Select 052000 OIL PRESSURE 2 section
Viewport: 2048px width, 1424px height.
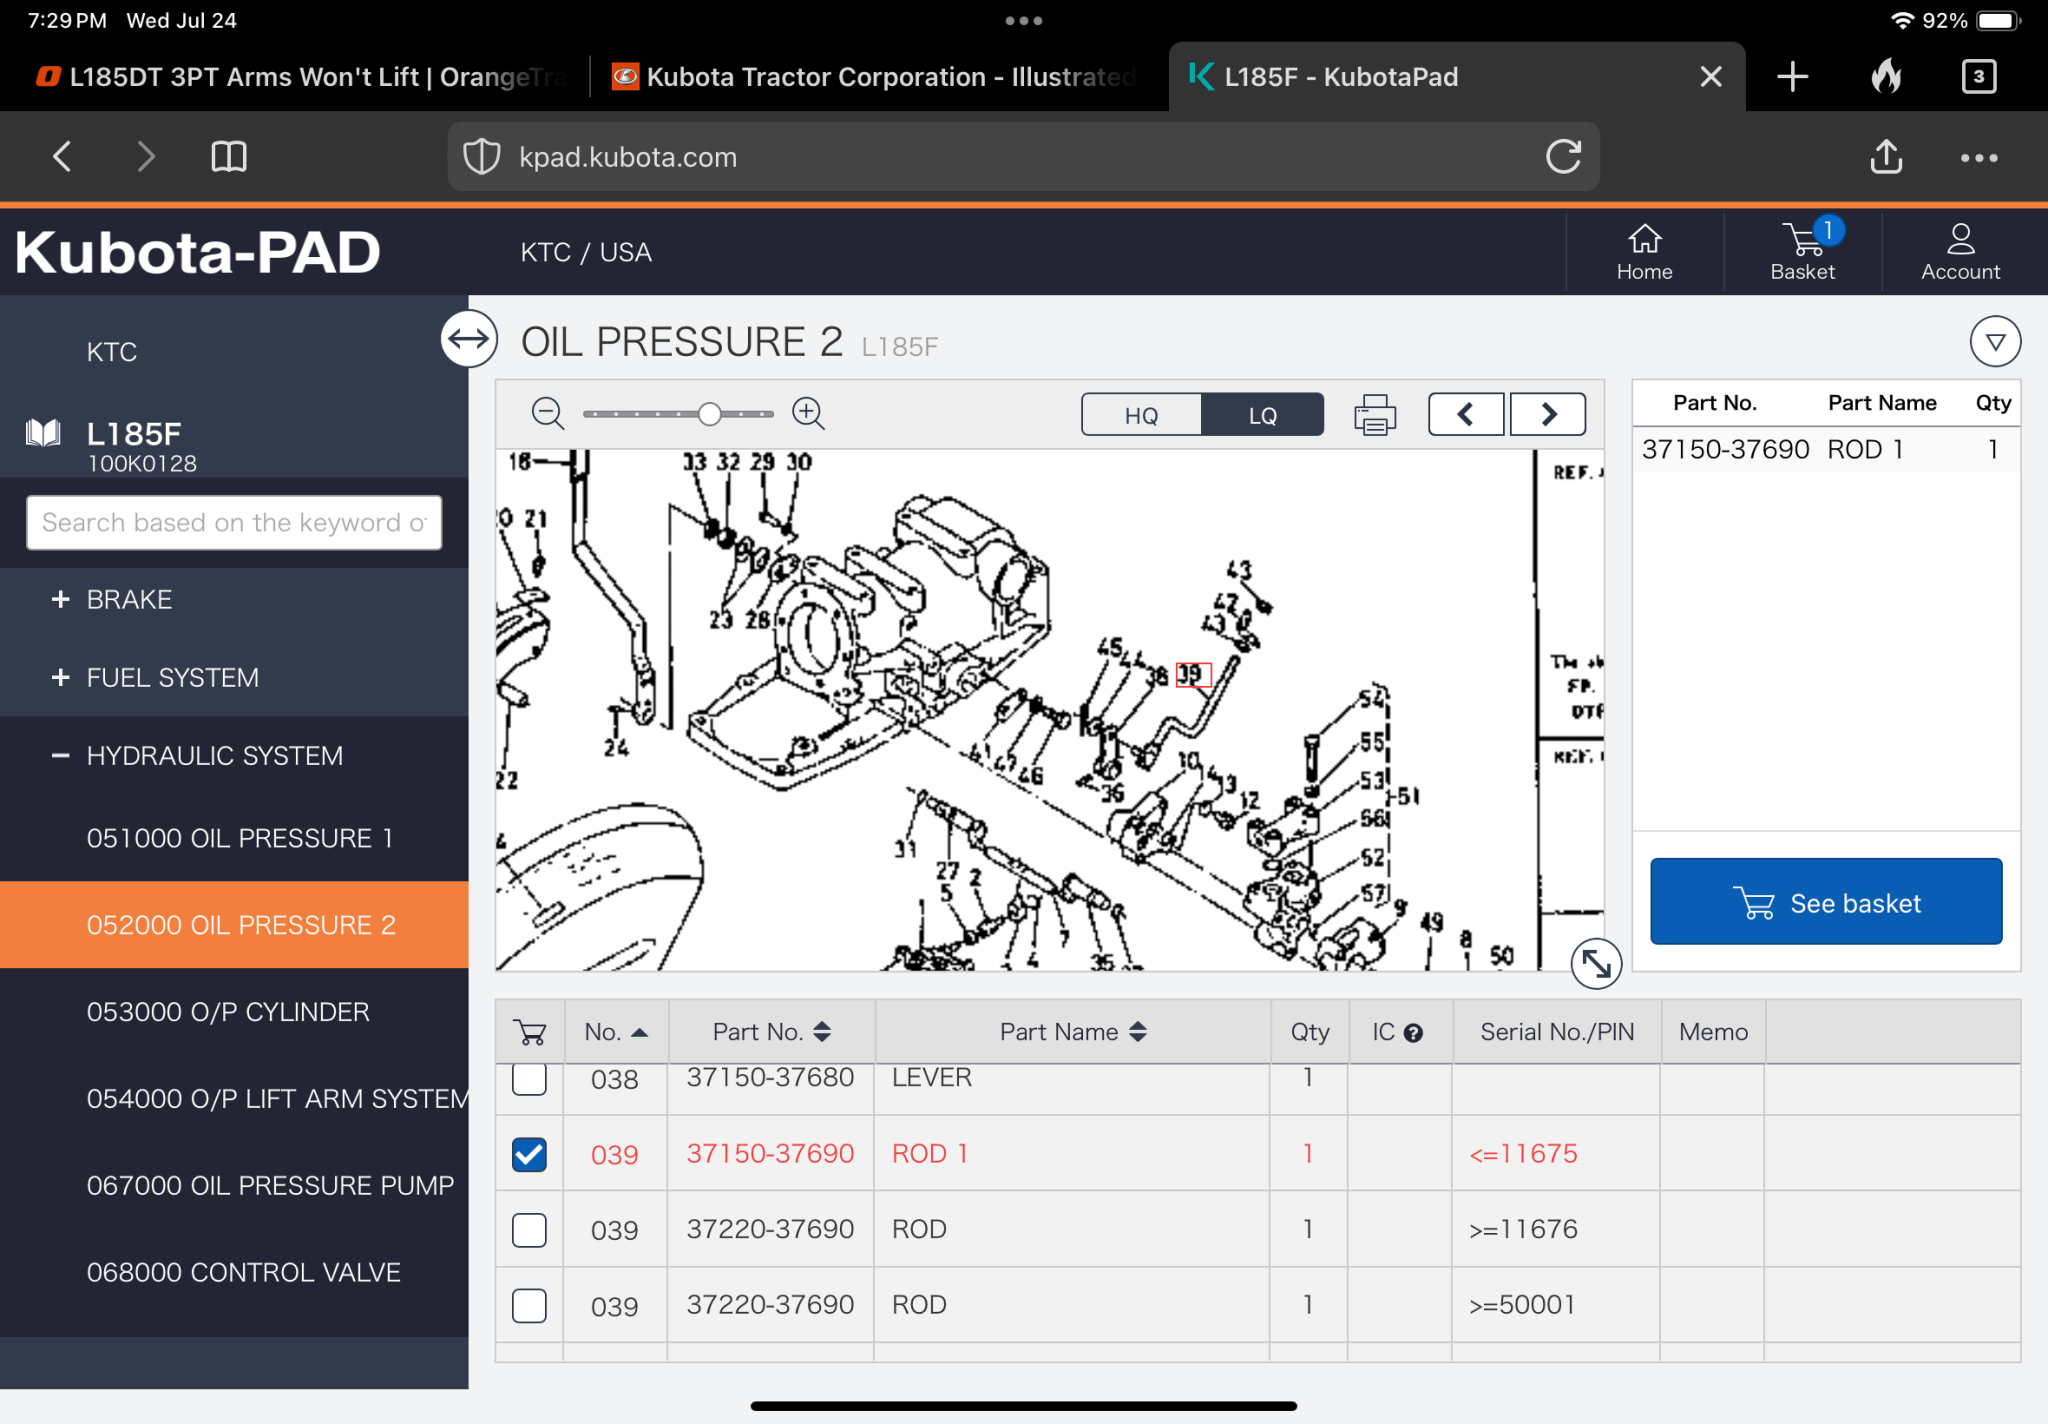tap(234, 925)
